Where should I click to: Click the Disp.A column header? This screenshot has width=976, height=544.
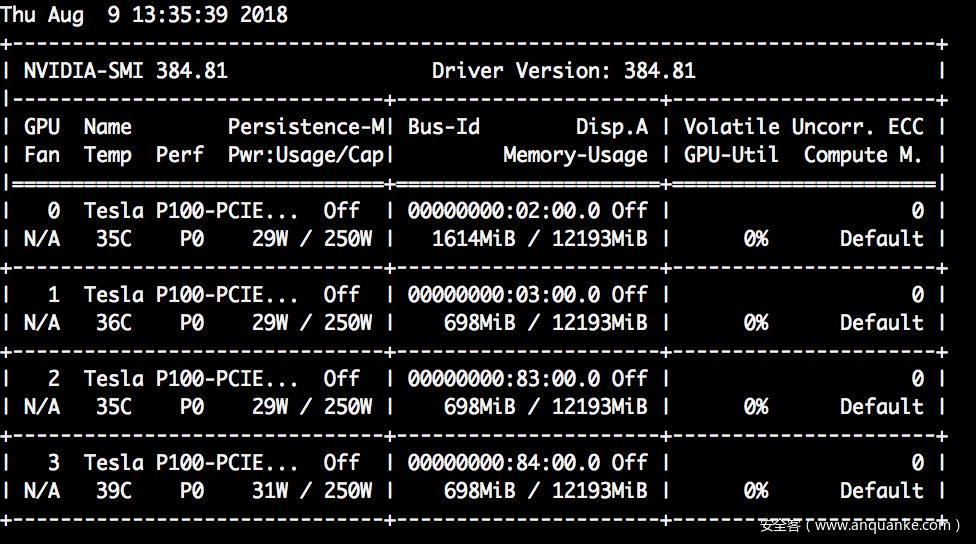coord(611,127)
